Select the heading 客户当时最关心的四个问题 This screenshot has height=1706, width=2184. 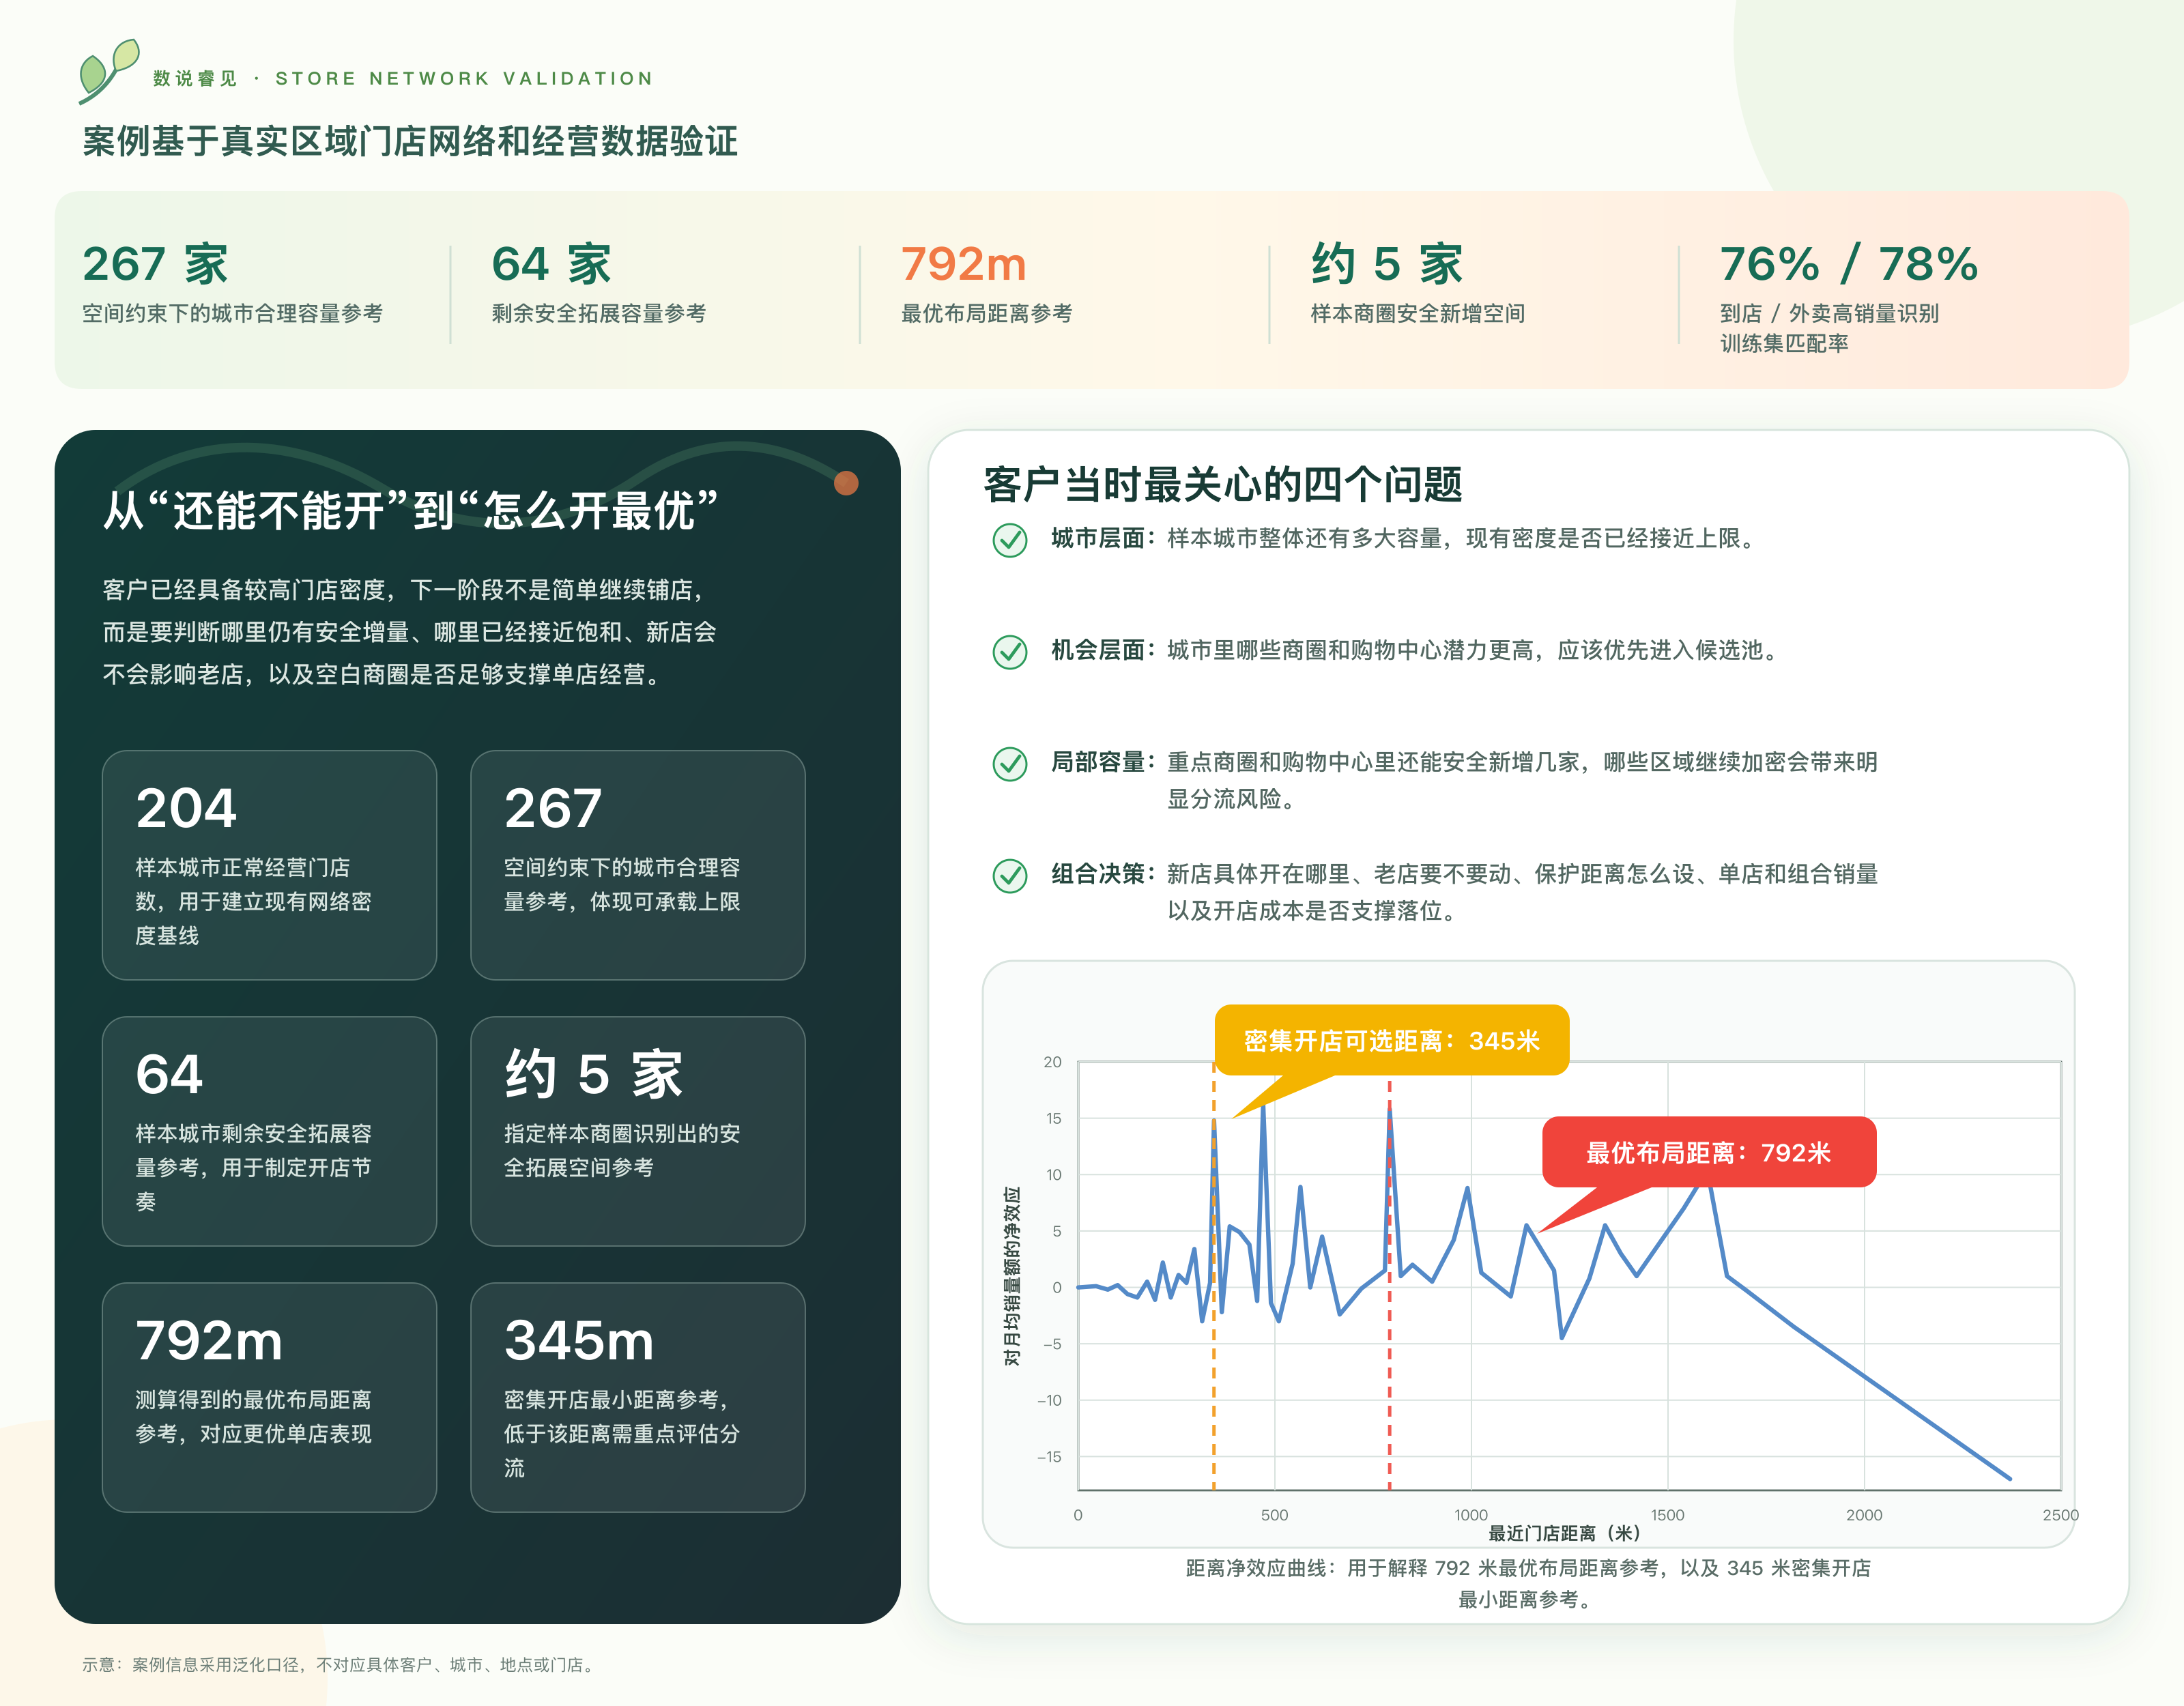pos(1223,485)
